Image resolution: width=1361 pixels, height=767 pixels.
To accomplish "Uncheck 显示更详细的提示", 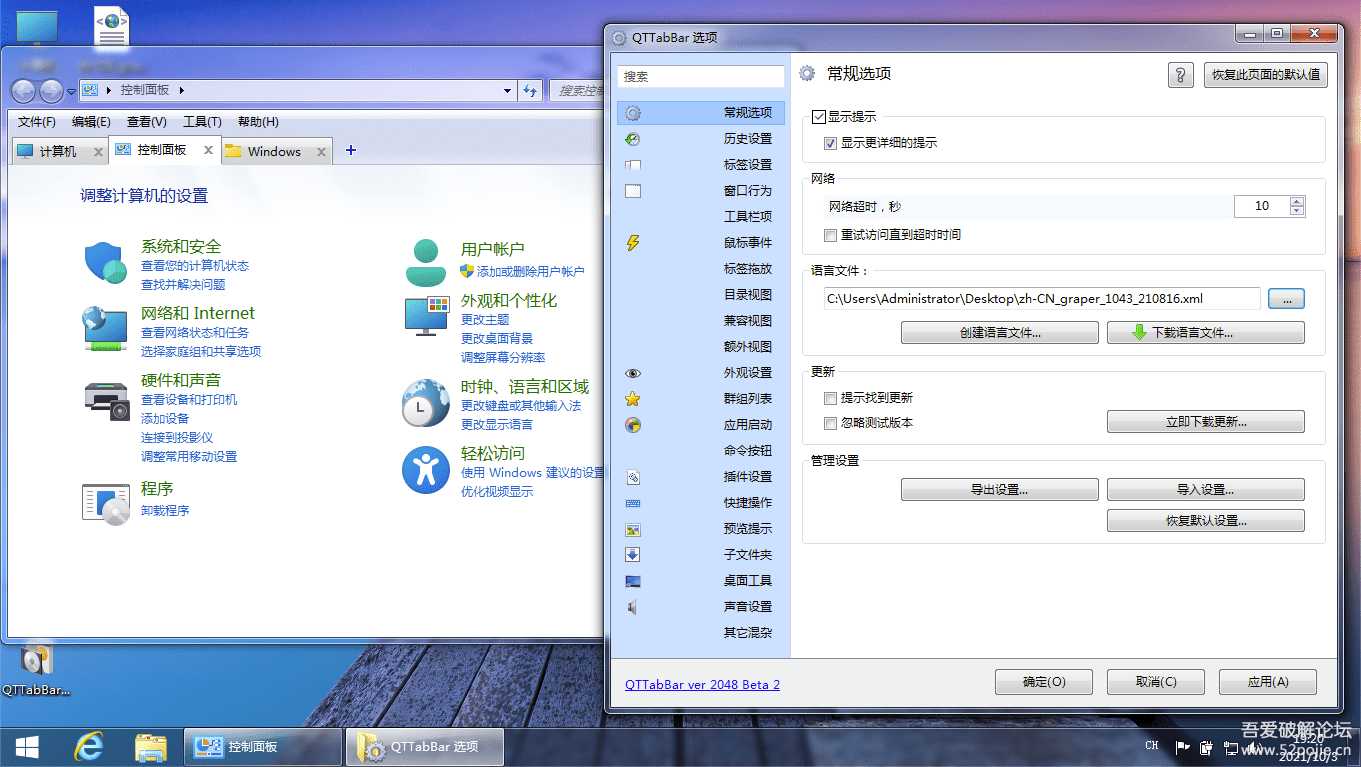I will click(x=830, y=143).
